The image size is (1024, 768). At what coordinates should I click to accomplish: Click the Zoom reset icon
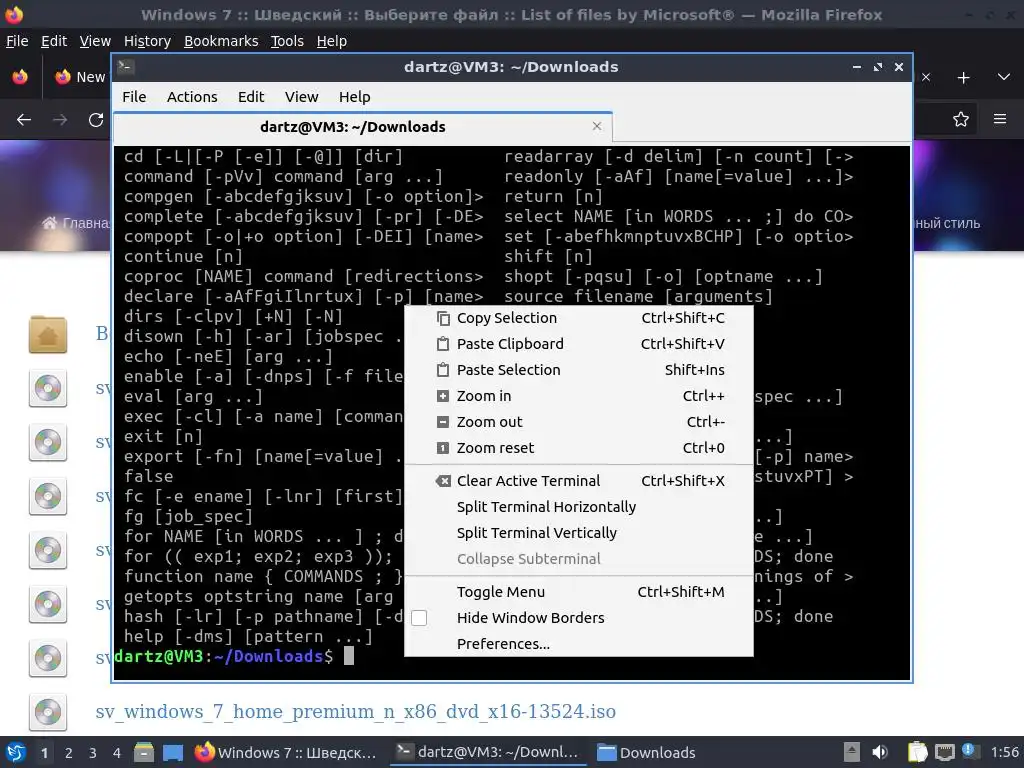[443, 449]
